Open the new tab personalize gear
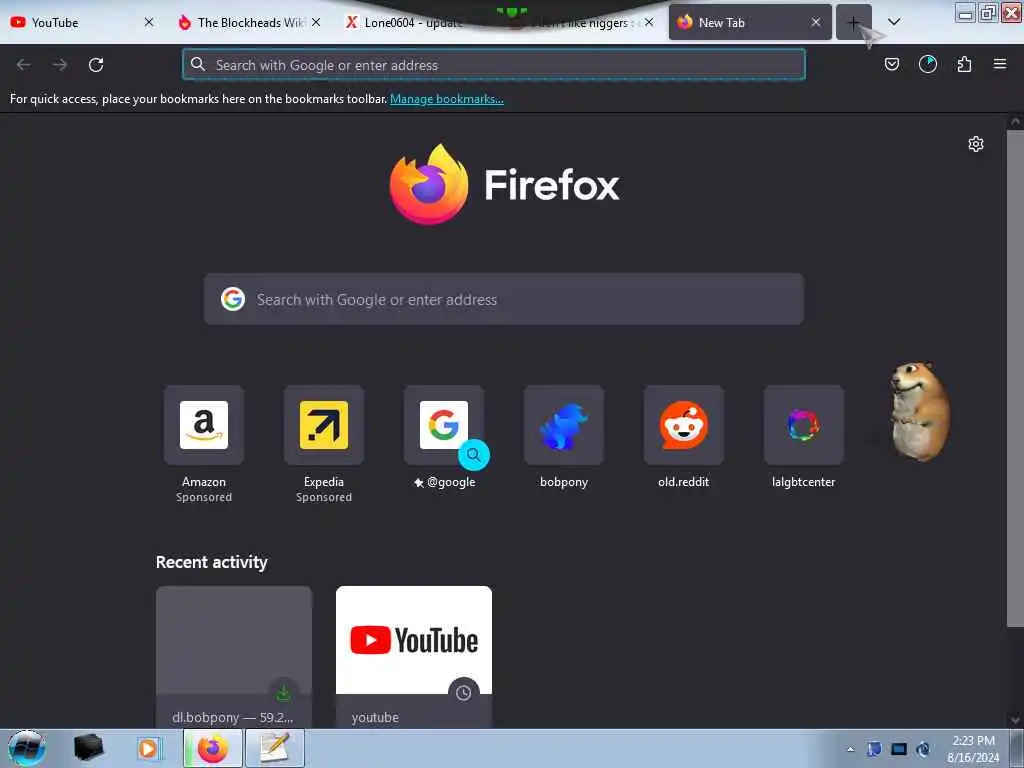The height and width of the screenshot is (768, 1024). coord(976,144)
